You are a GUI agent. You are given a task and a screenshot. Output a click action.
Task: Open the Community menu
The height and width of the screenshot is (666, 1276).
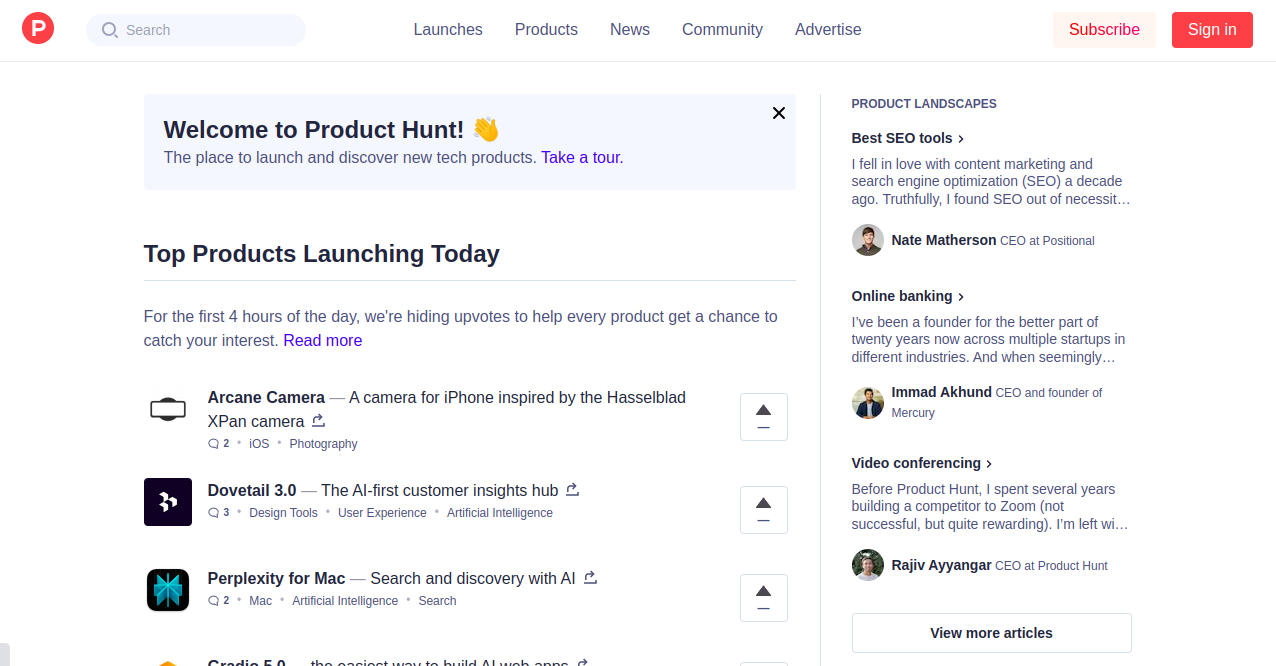722,30
